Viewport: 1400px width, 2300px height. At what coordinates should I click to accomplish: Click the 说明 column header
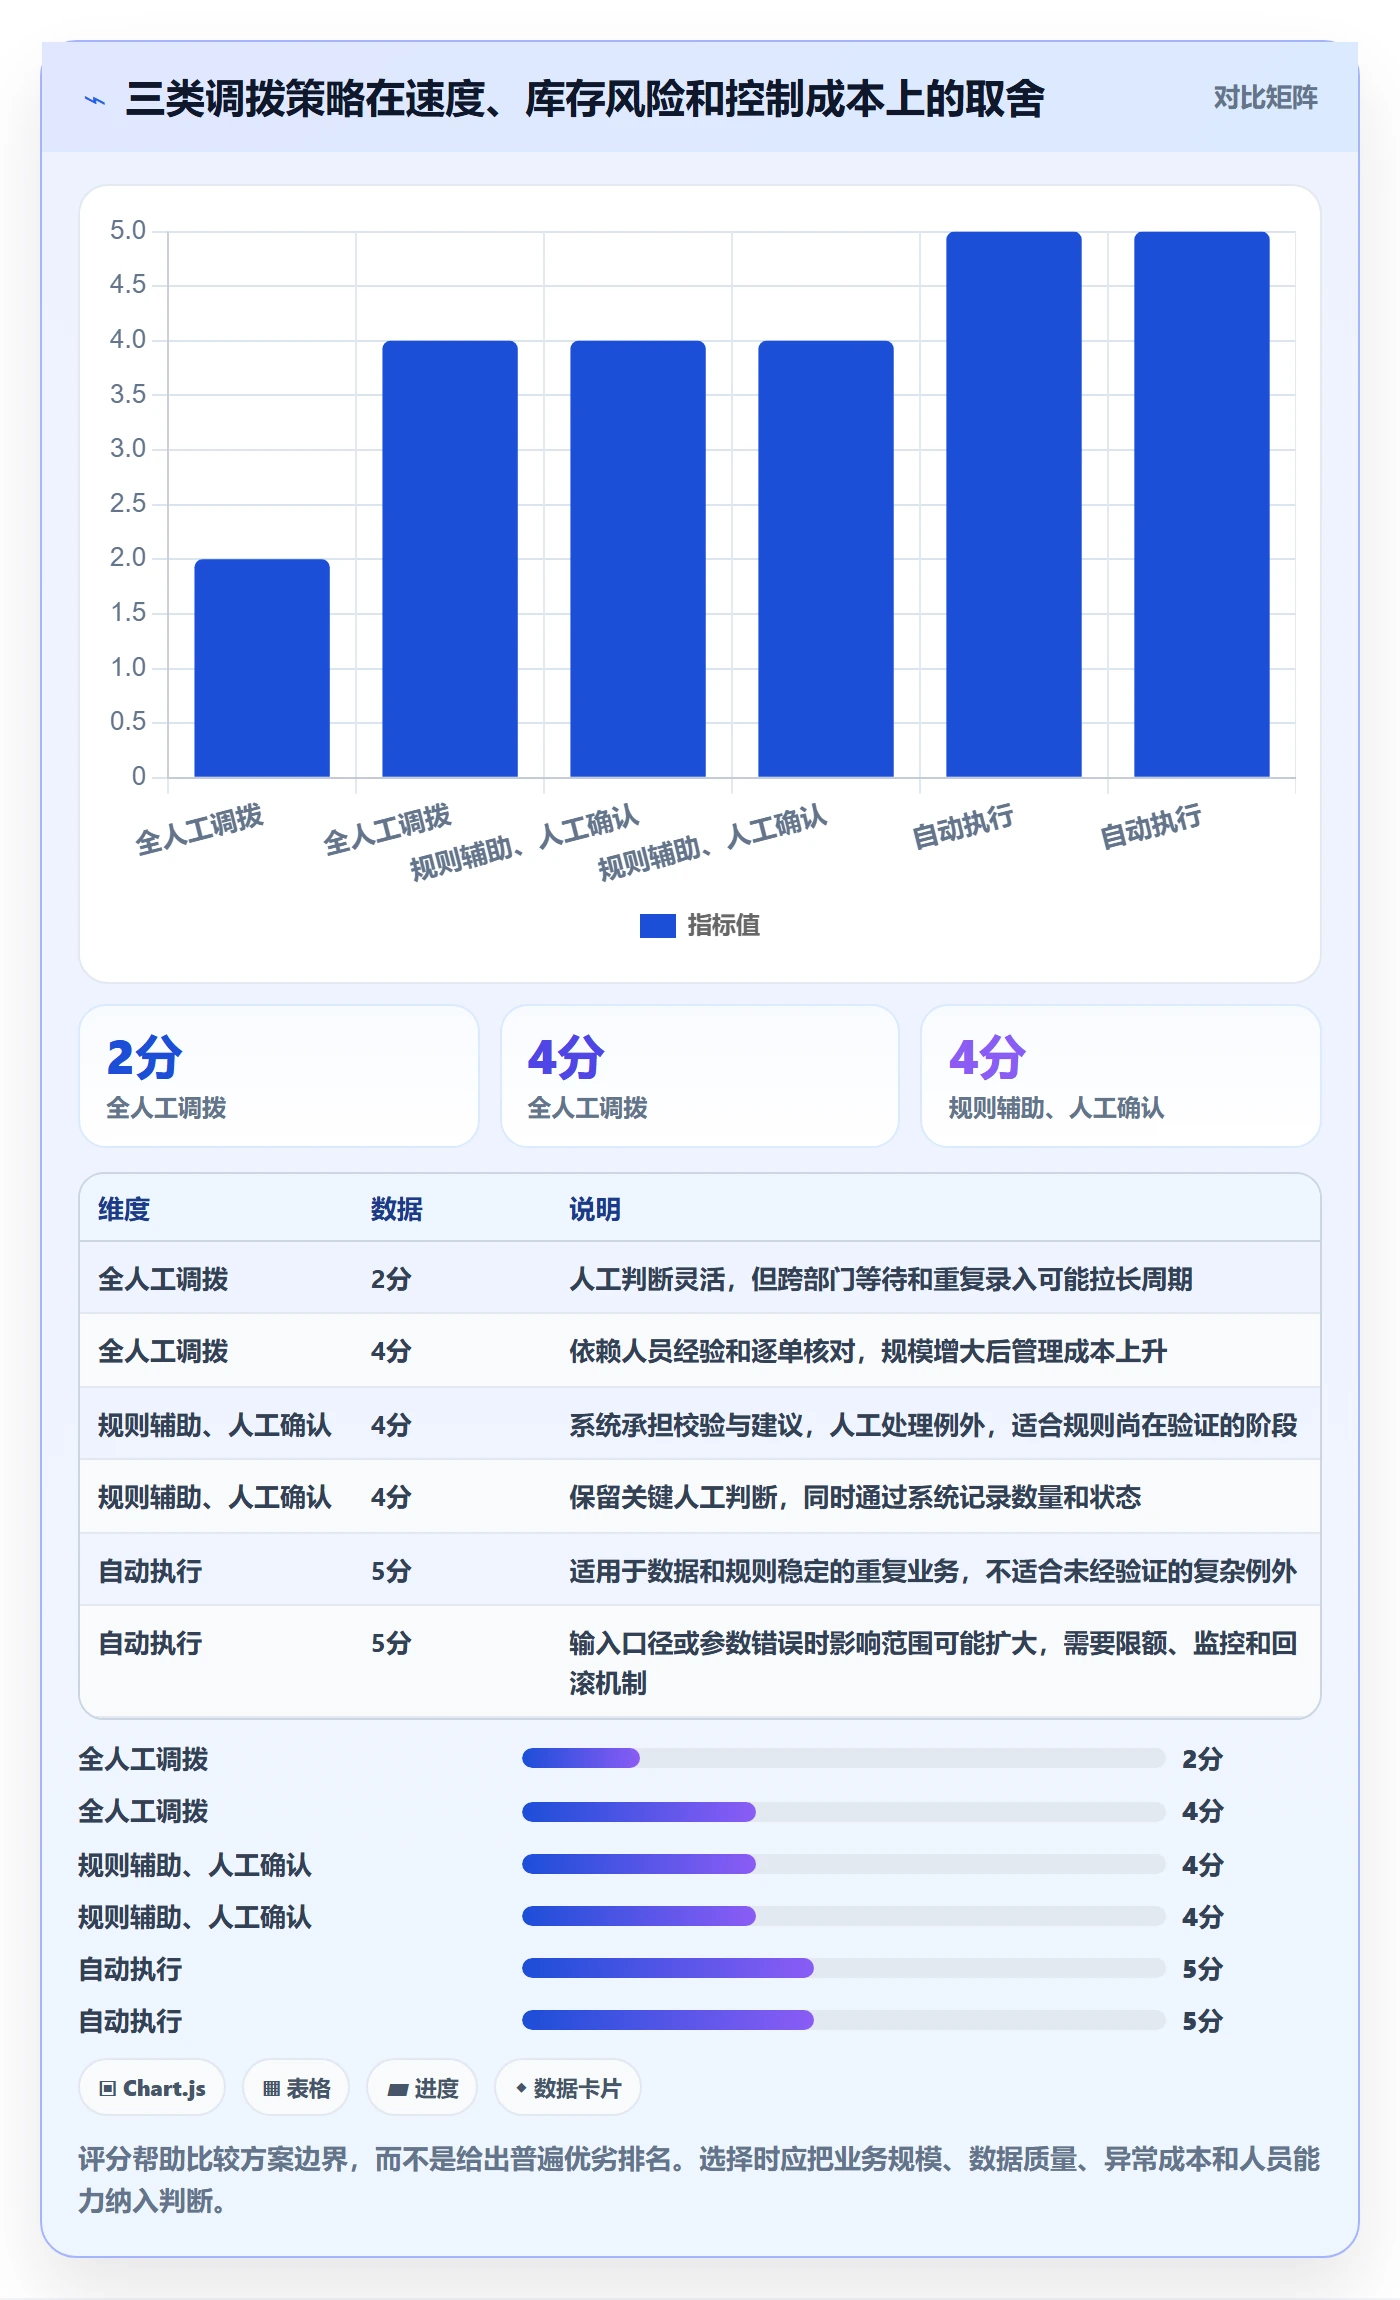click(x=595, y=1210)
